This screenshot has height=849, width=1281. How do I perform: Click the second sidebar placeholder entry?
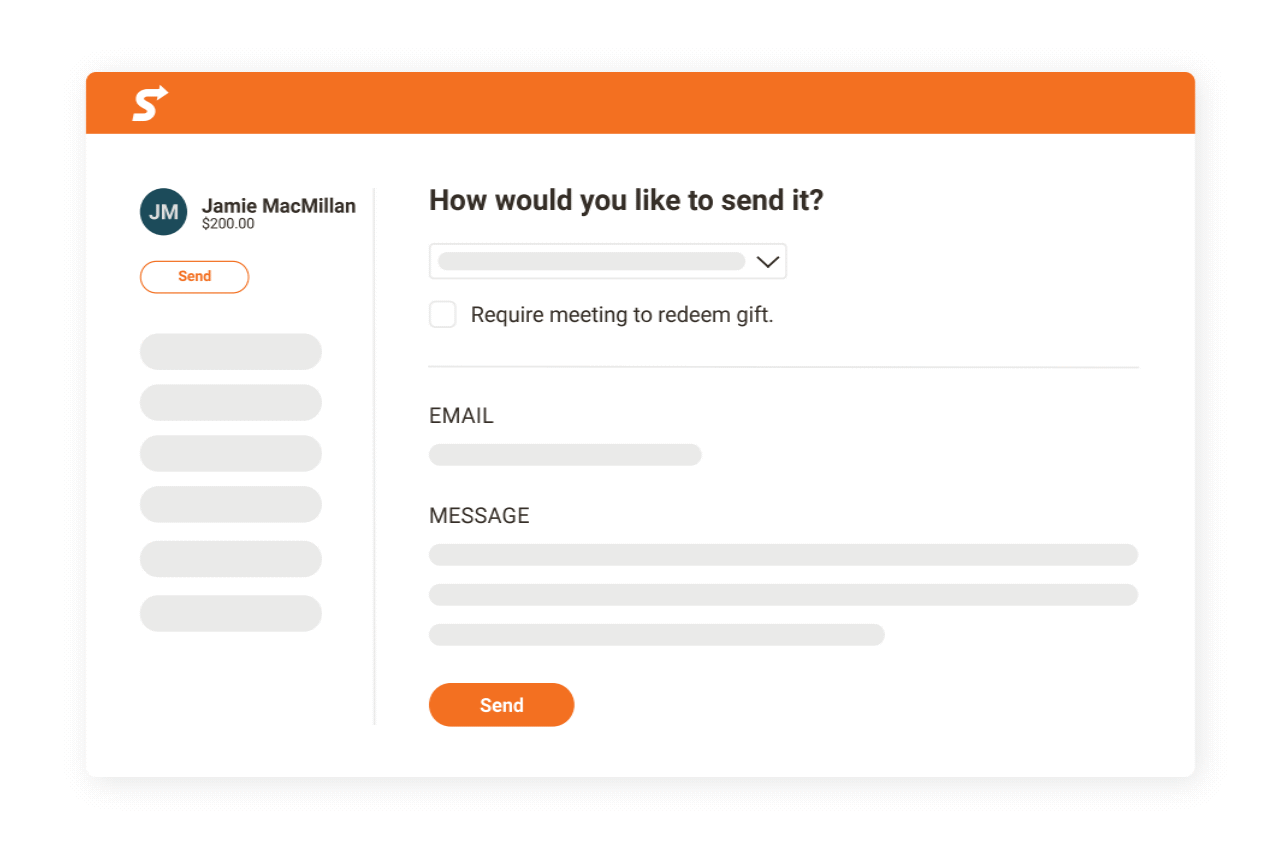click(x=230, y=402)
